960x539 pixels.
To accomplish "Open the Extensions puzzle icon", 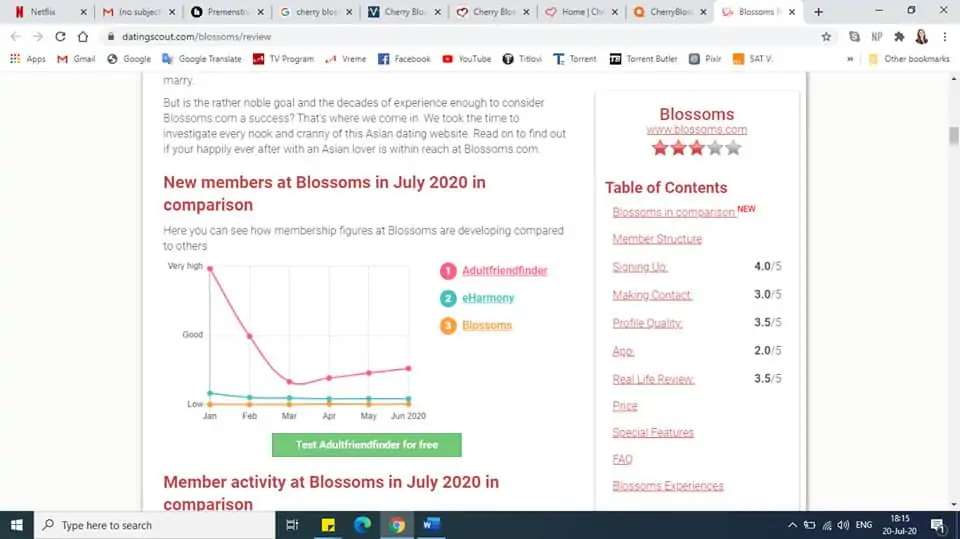I will point(899,37).
